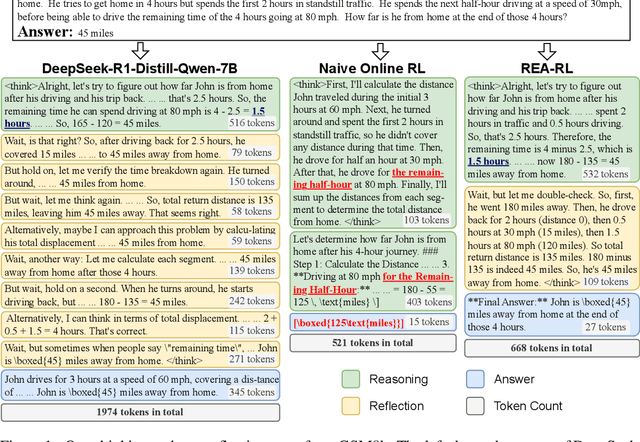
Task: Click the green Reasoning legend swatch
Action: (x=351, y=379)
